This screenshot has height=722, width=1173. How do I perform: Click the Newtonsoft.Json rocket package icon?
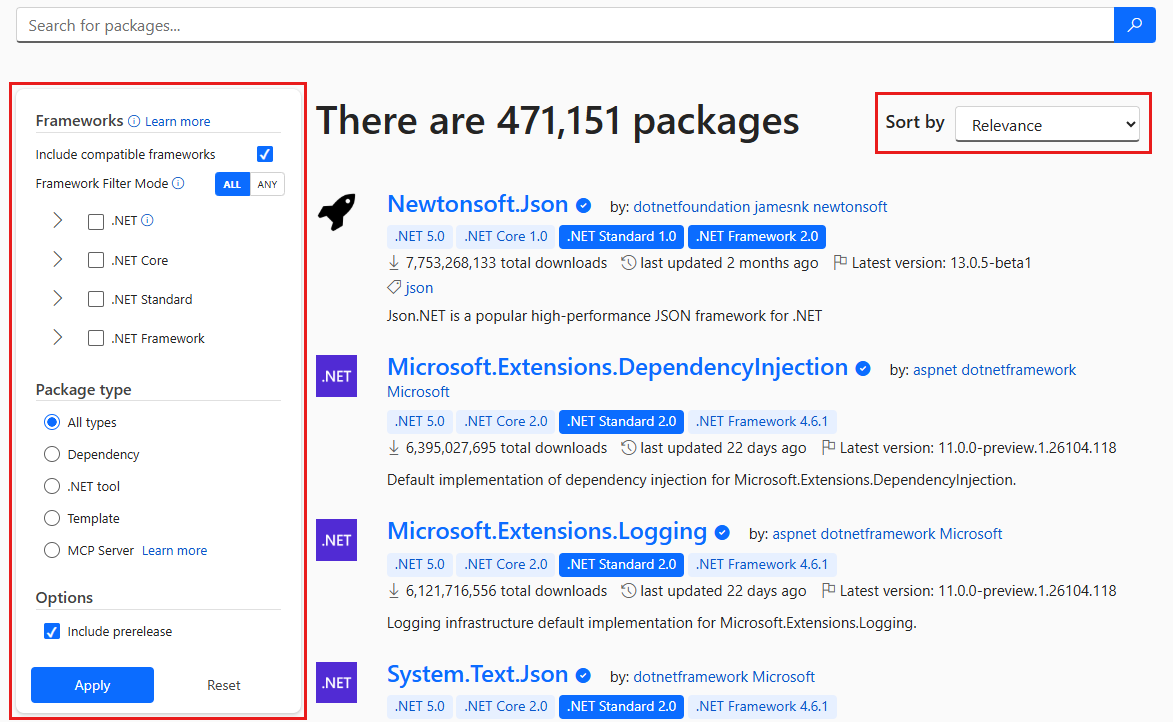(x=337, y=212)
